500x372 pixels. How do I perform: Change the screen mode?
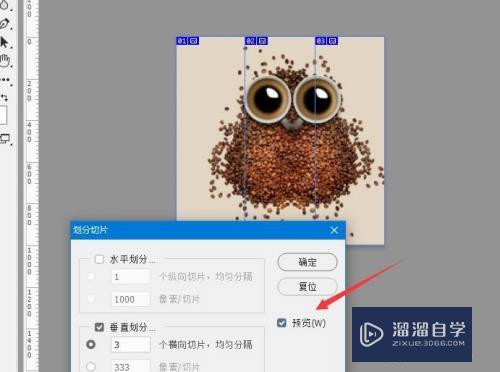5,139
